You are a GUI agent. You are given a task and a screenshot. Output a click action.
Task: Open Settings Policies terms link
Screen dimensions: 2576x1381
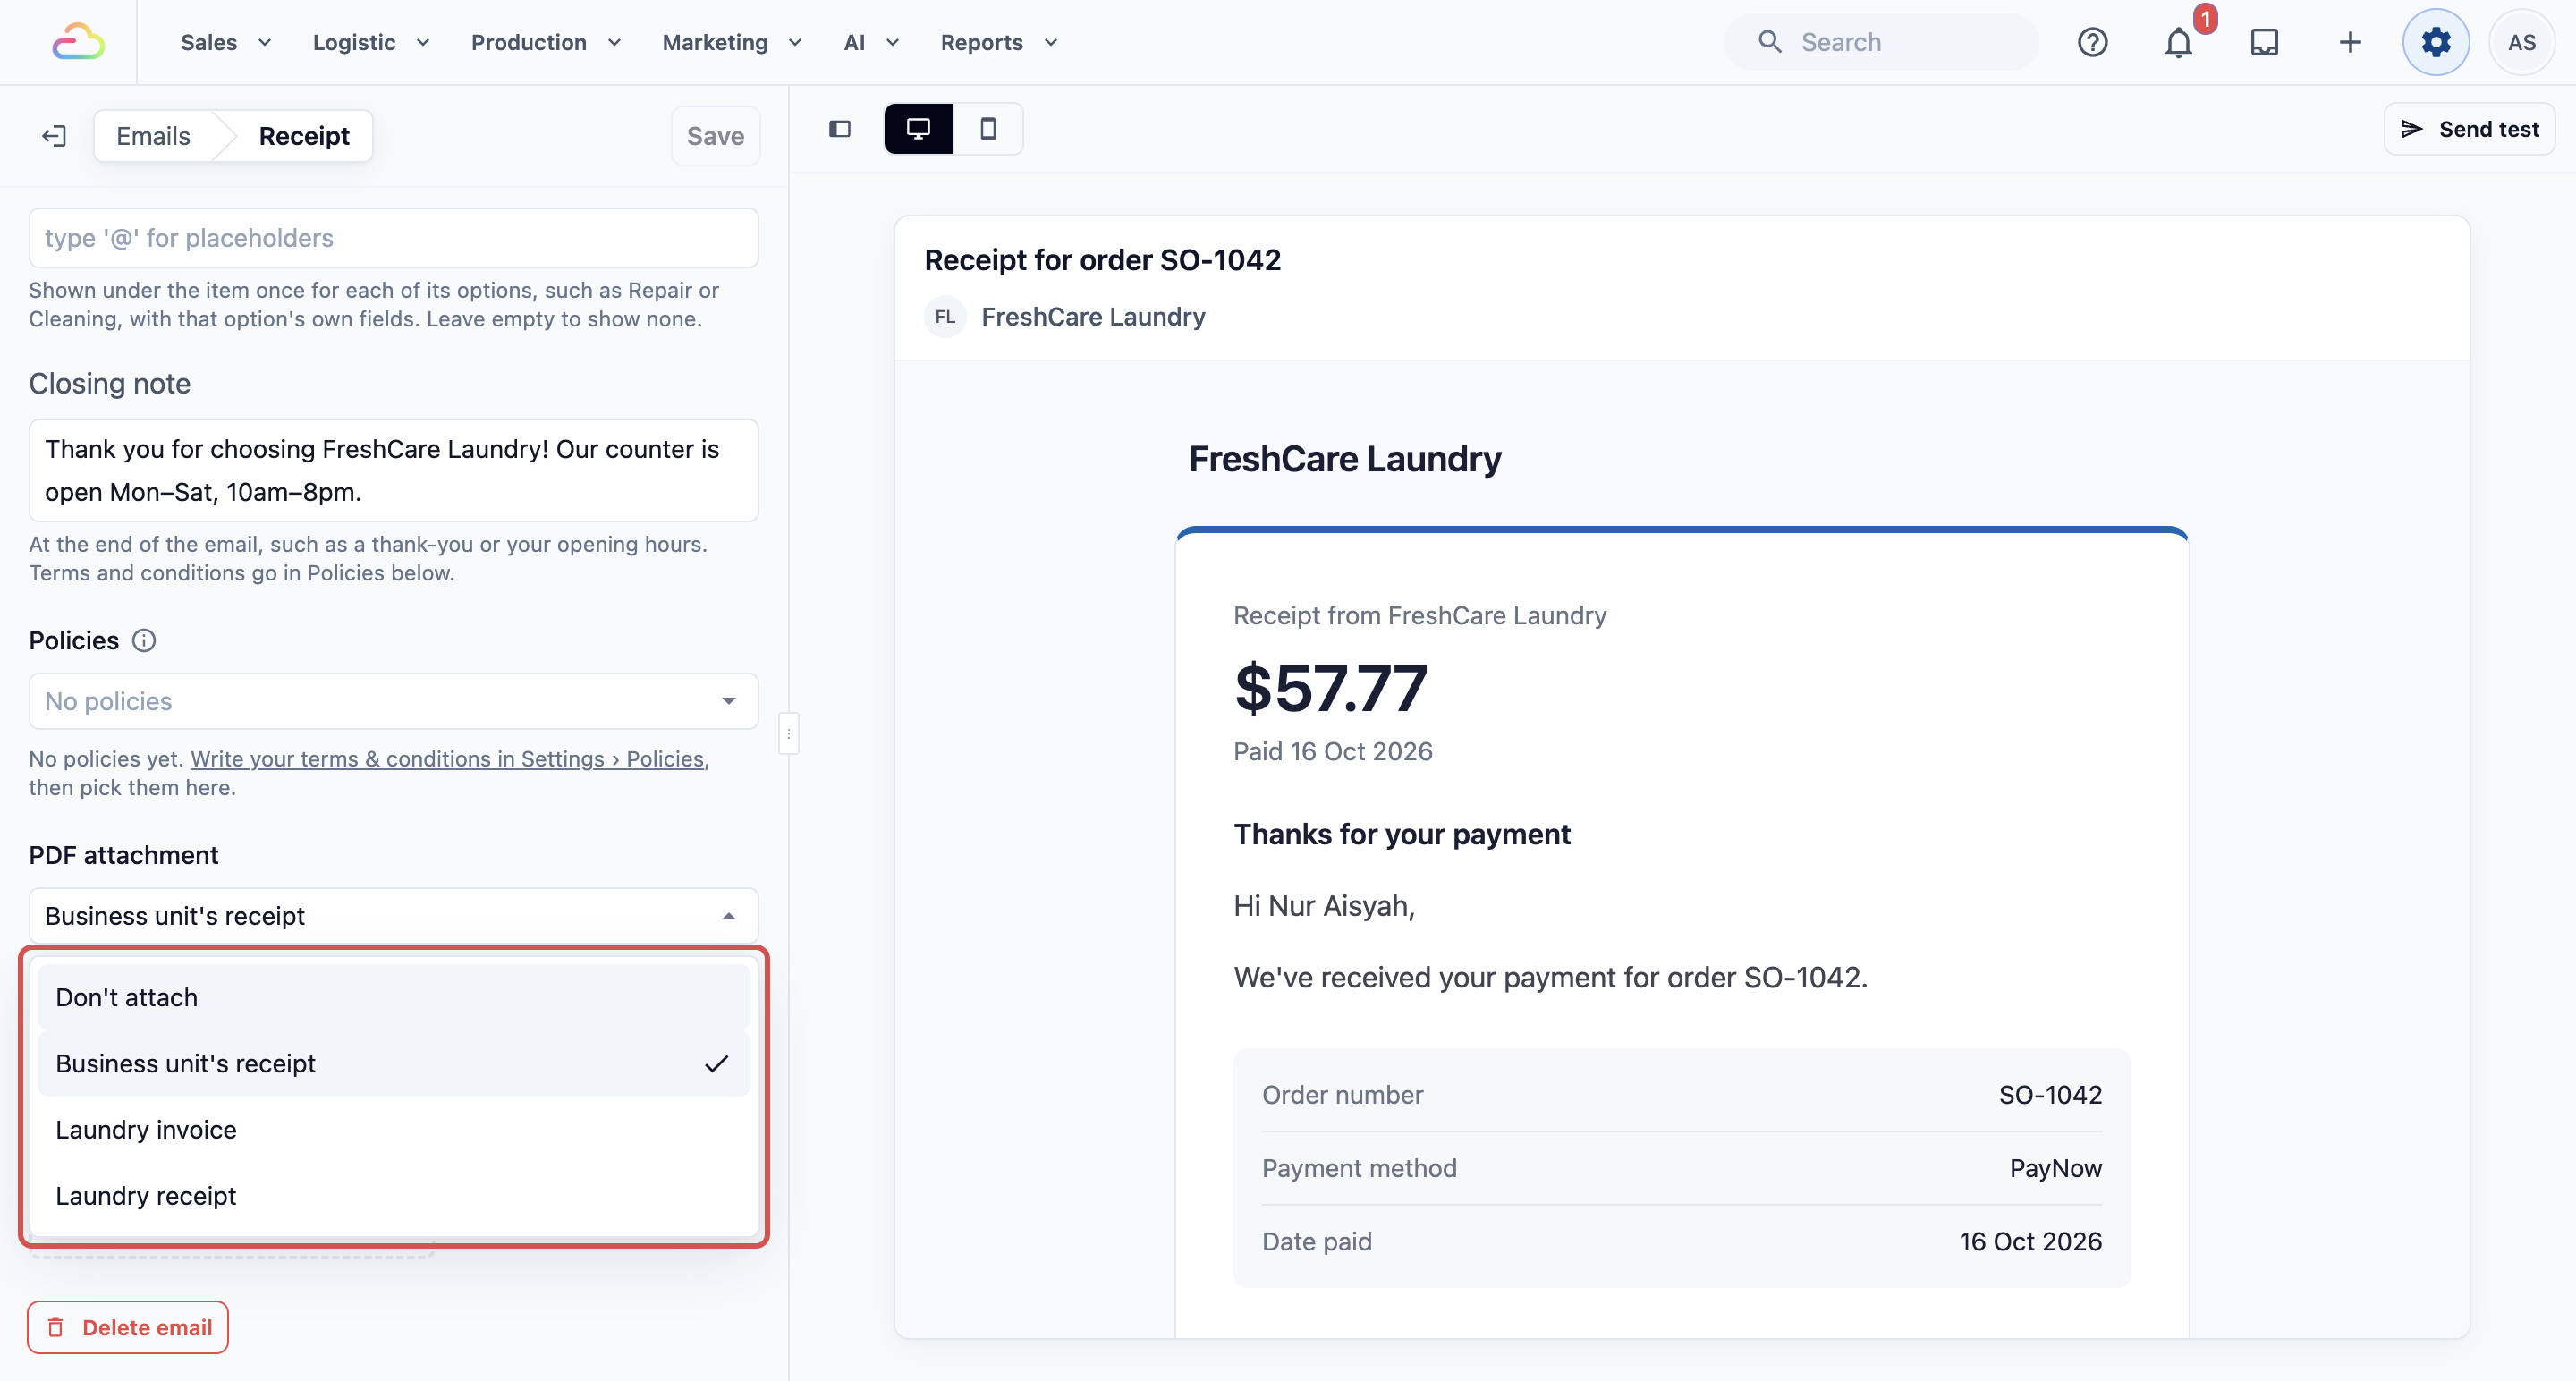tap(448, 759)
